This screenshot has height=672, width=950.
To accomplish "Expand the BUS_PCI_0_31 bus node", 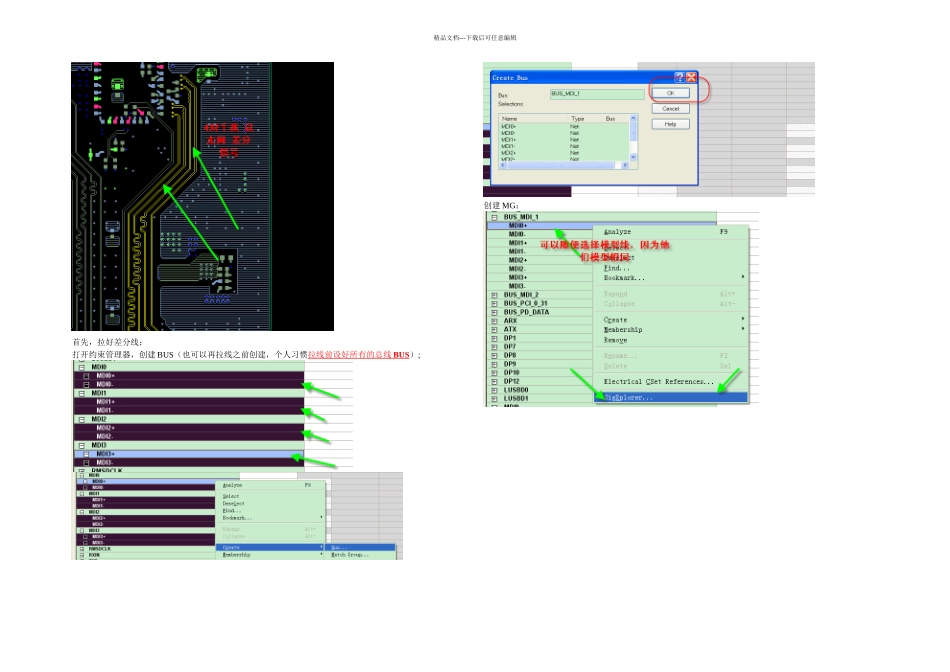I will click(x=493, y=303).
